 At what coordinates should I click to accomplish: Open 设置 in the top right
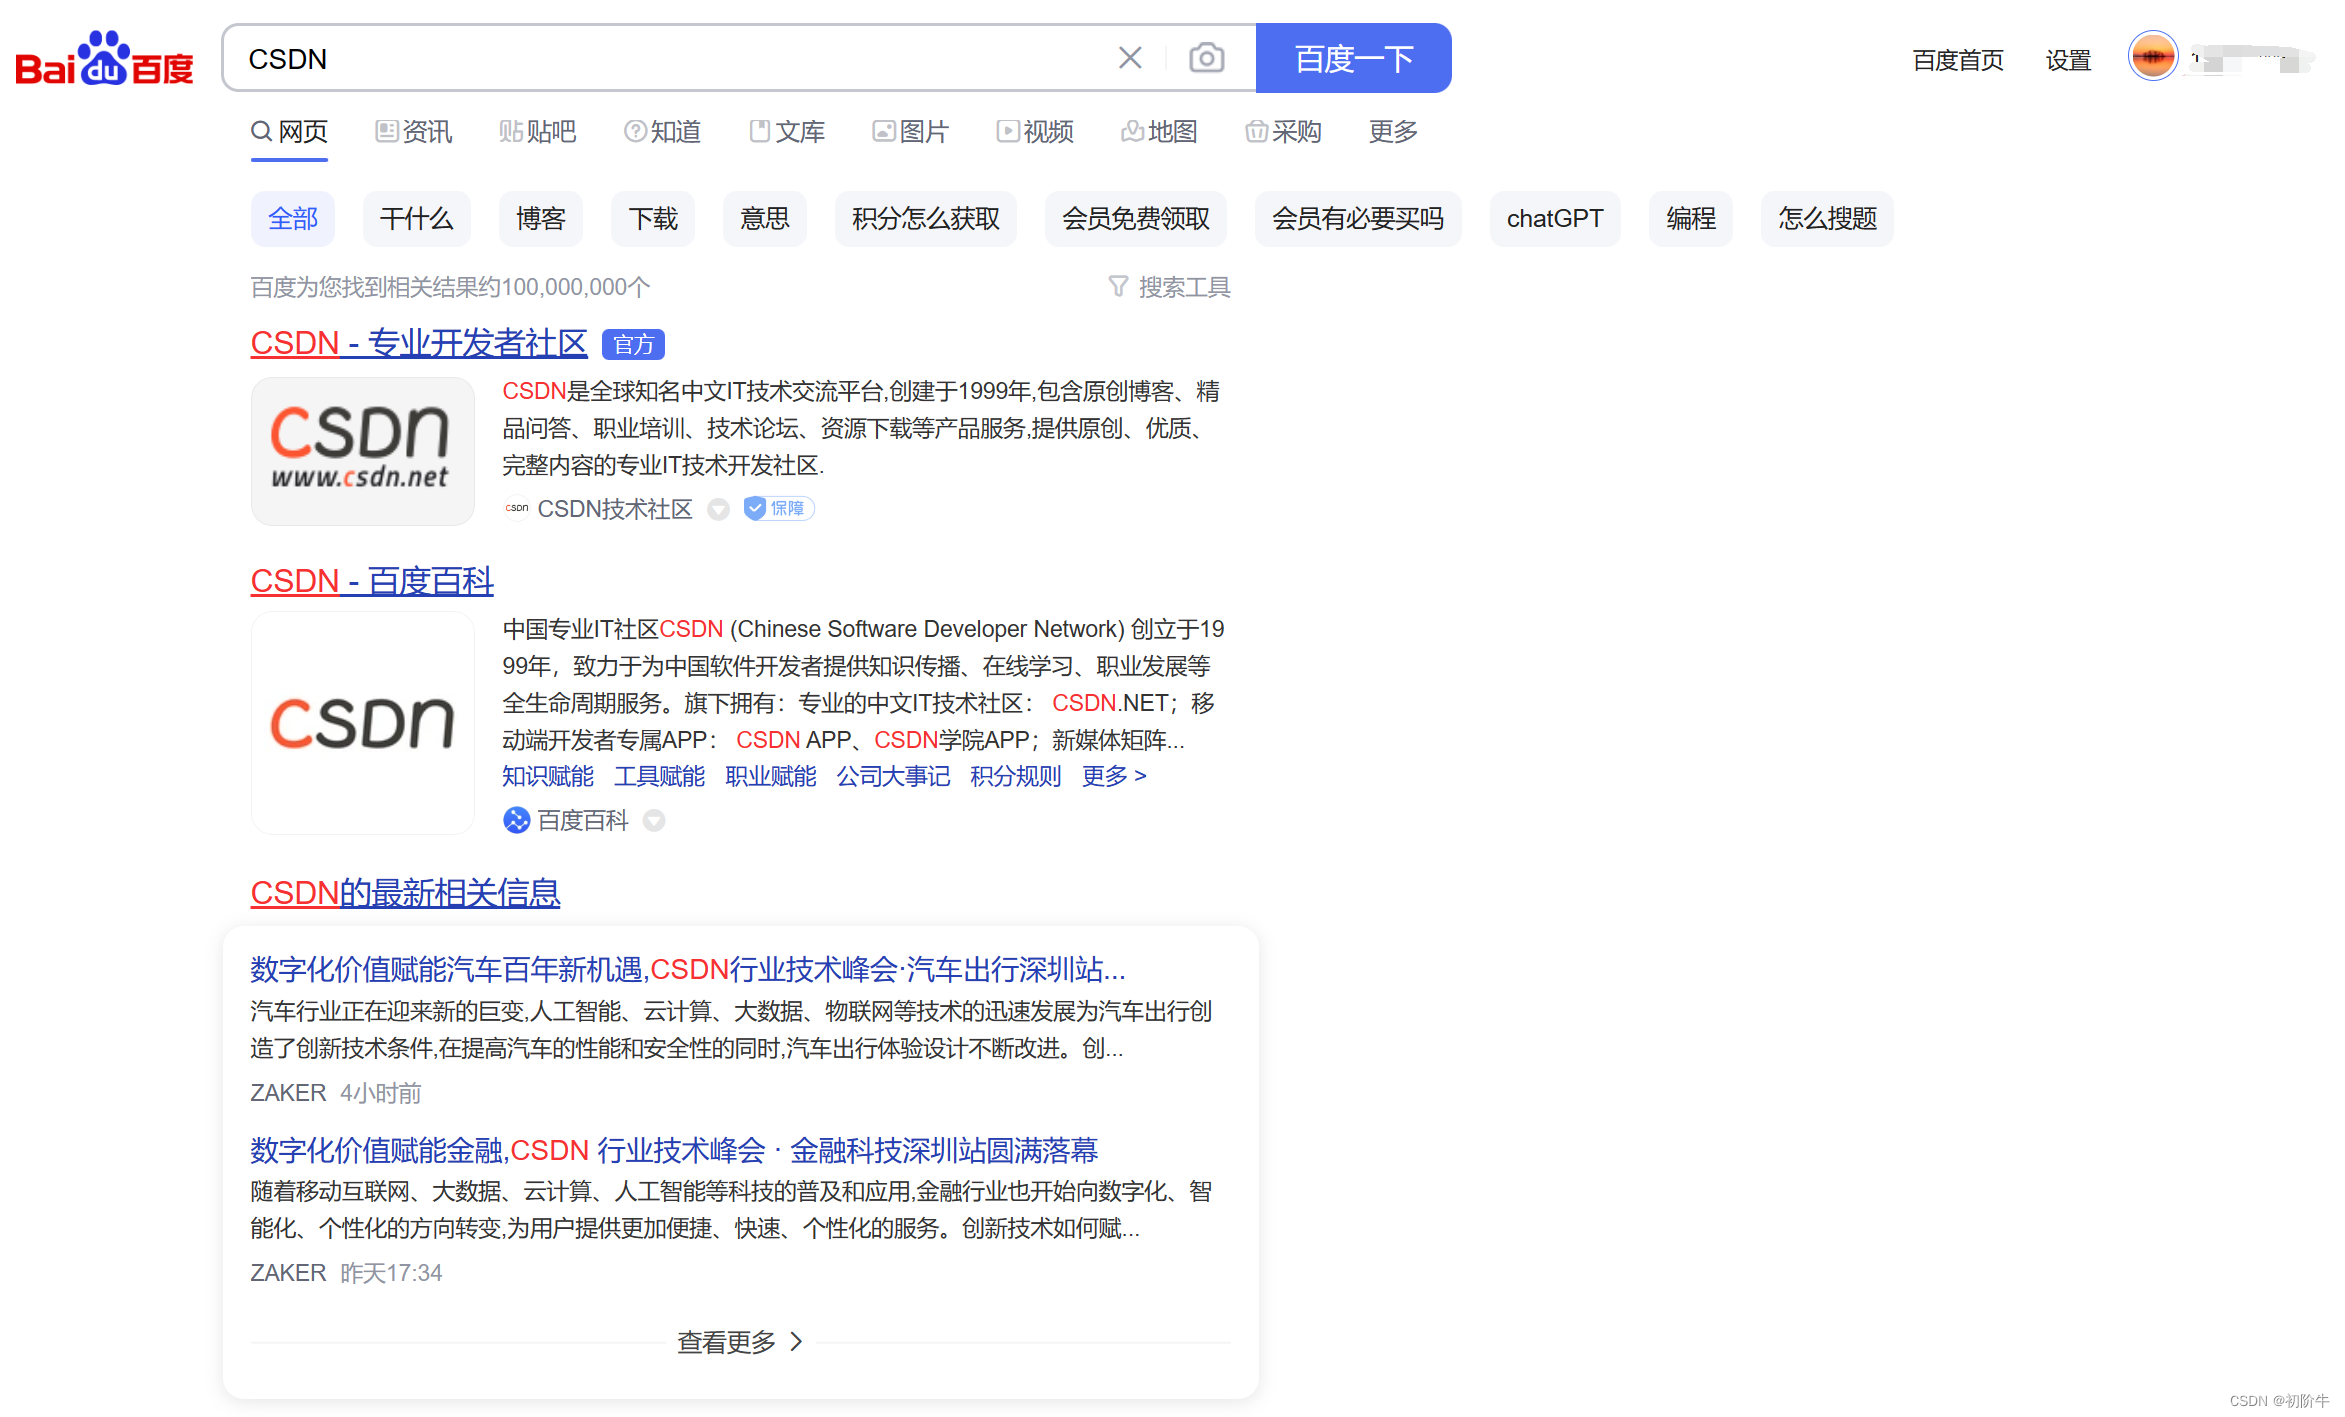point(2068,61)
